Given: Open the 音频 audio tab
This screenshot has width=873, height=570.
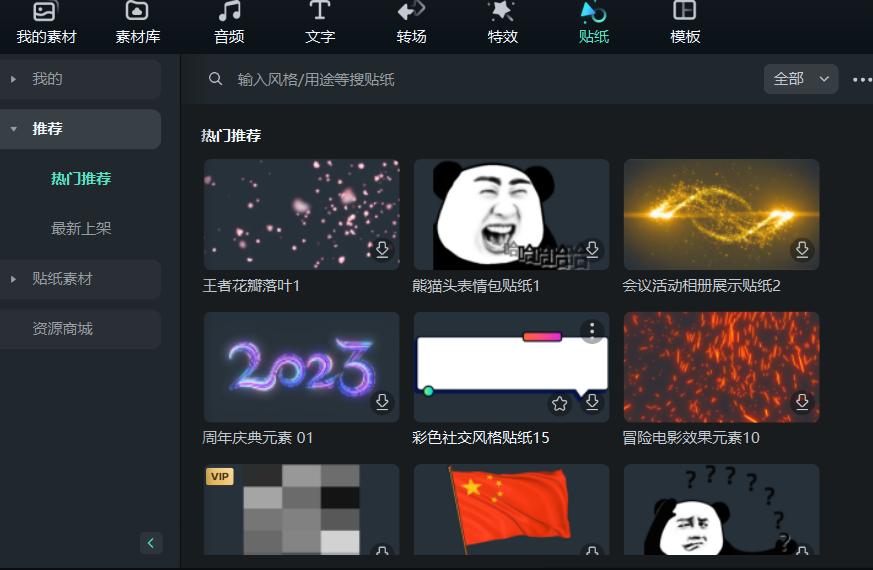Looking at the screenshot, I should tap(229, 23).
